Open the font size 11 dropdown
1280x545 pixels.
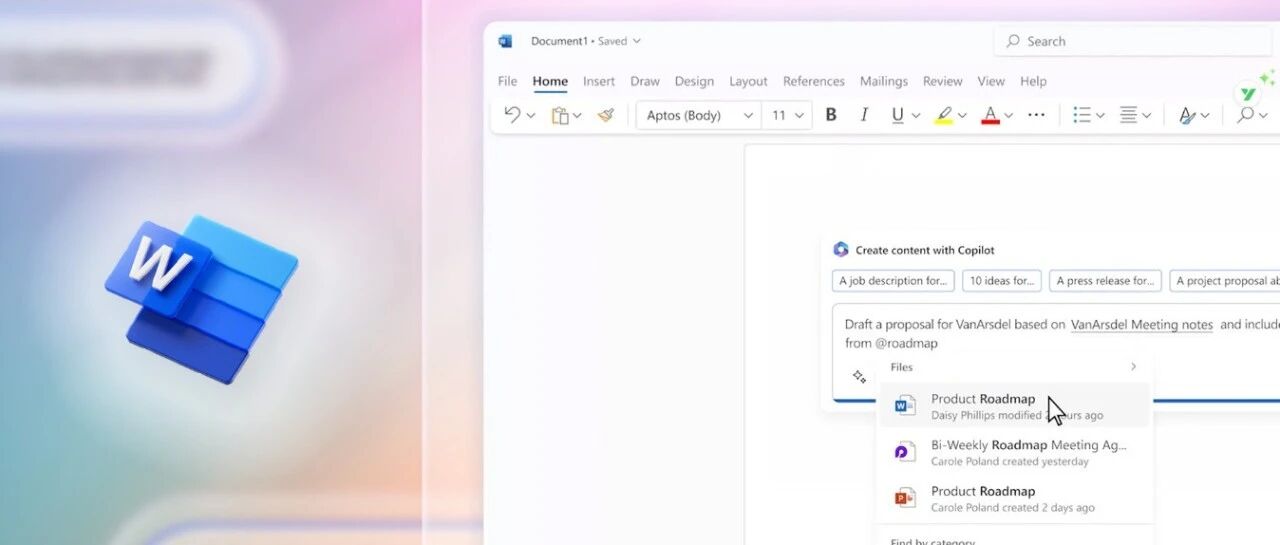(x=787, y=115)
